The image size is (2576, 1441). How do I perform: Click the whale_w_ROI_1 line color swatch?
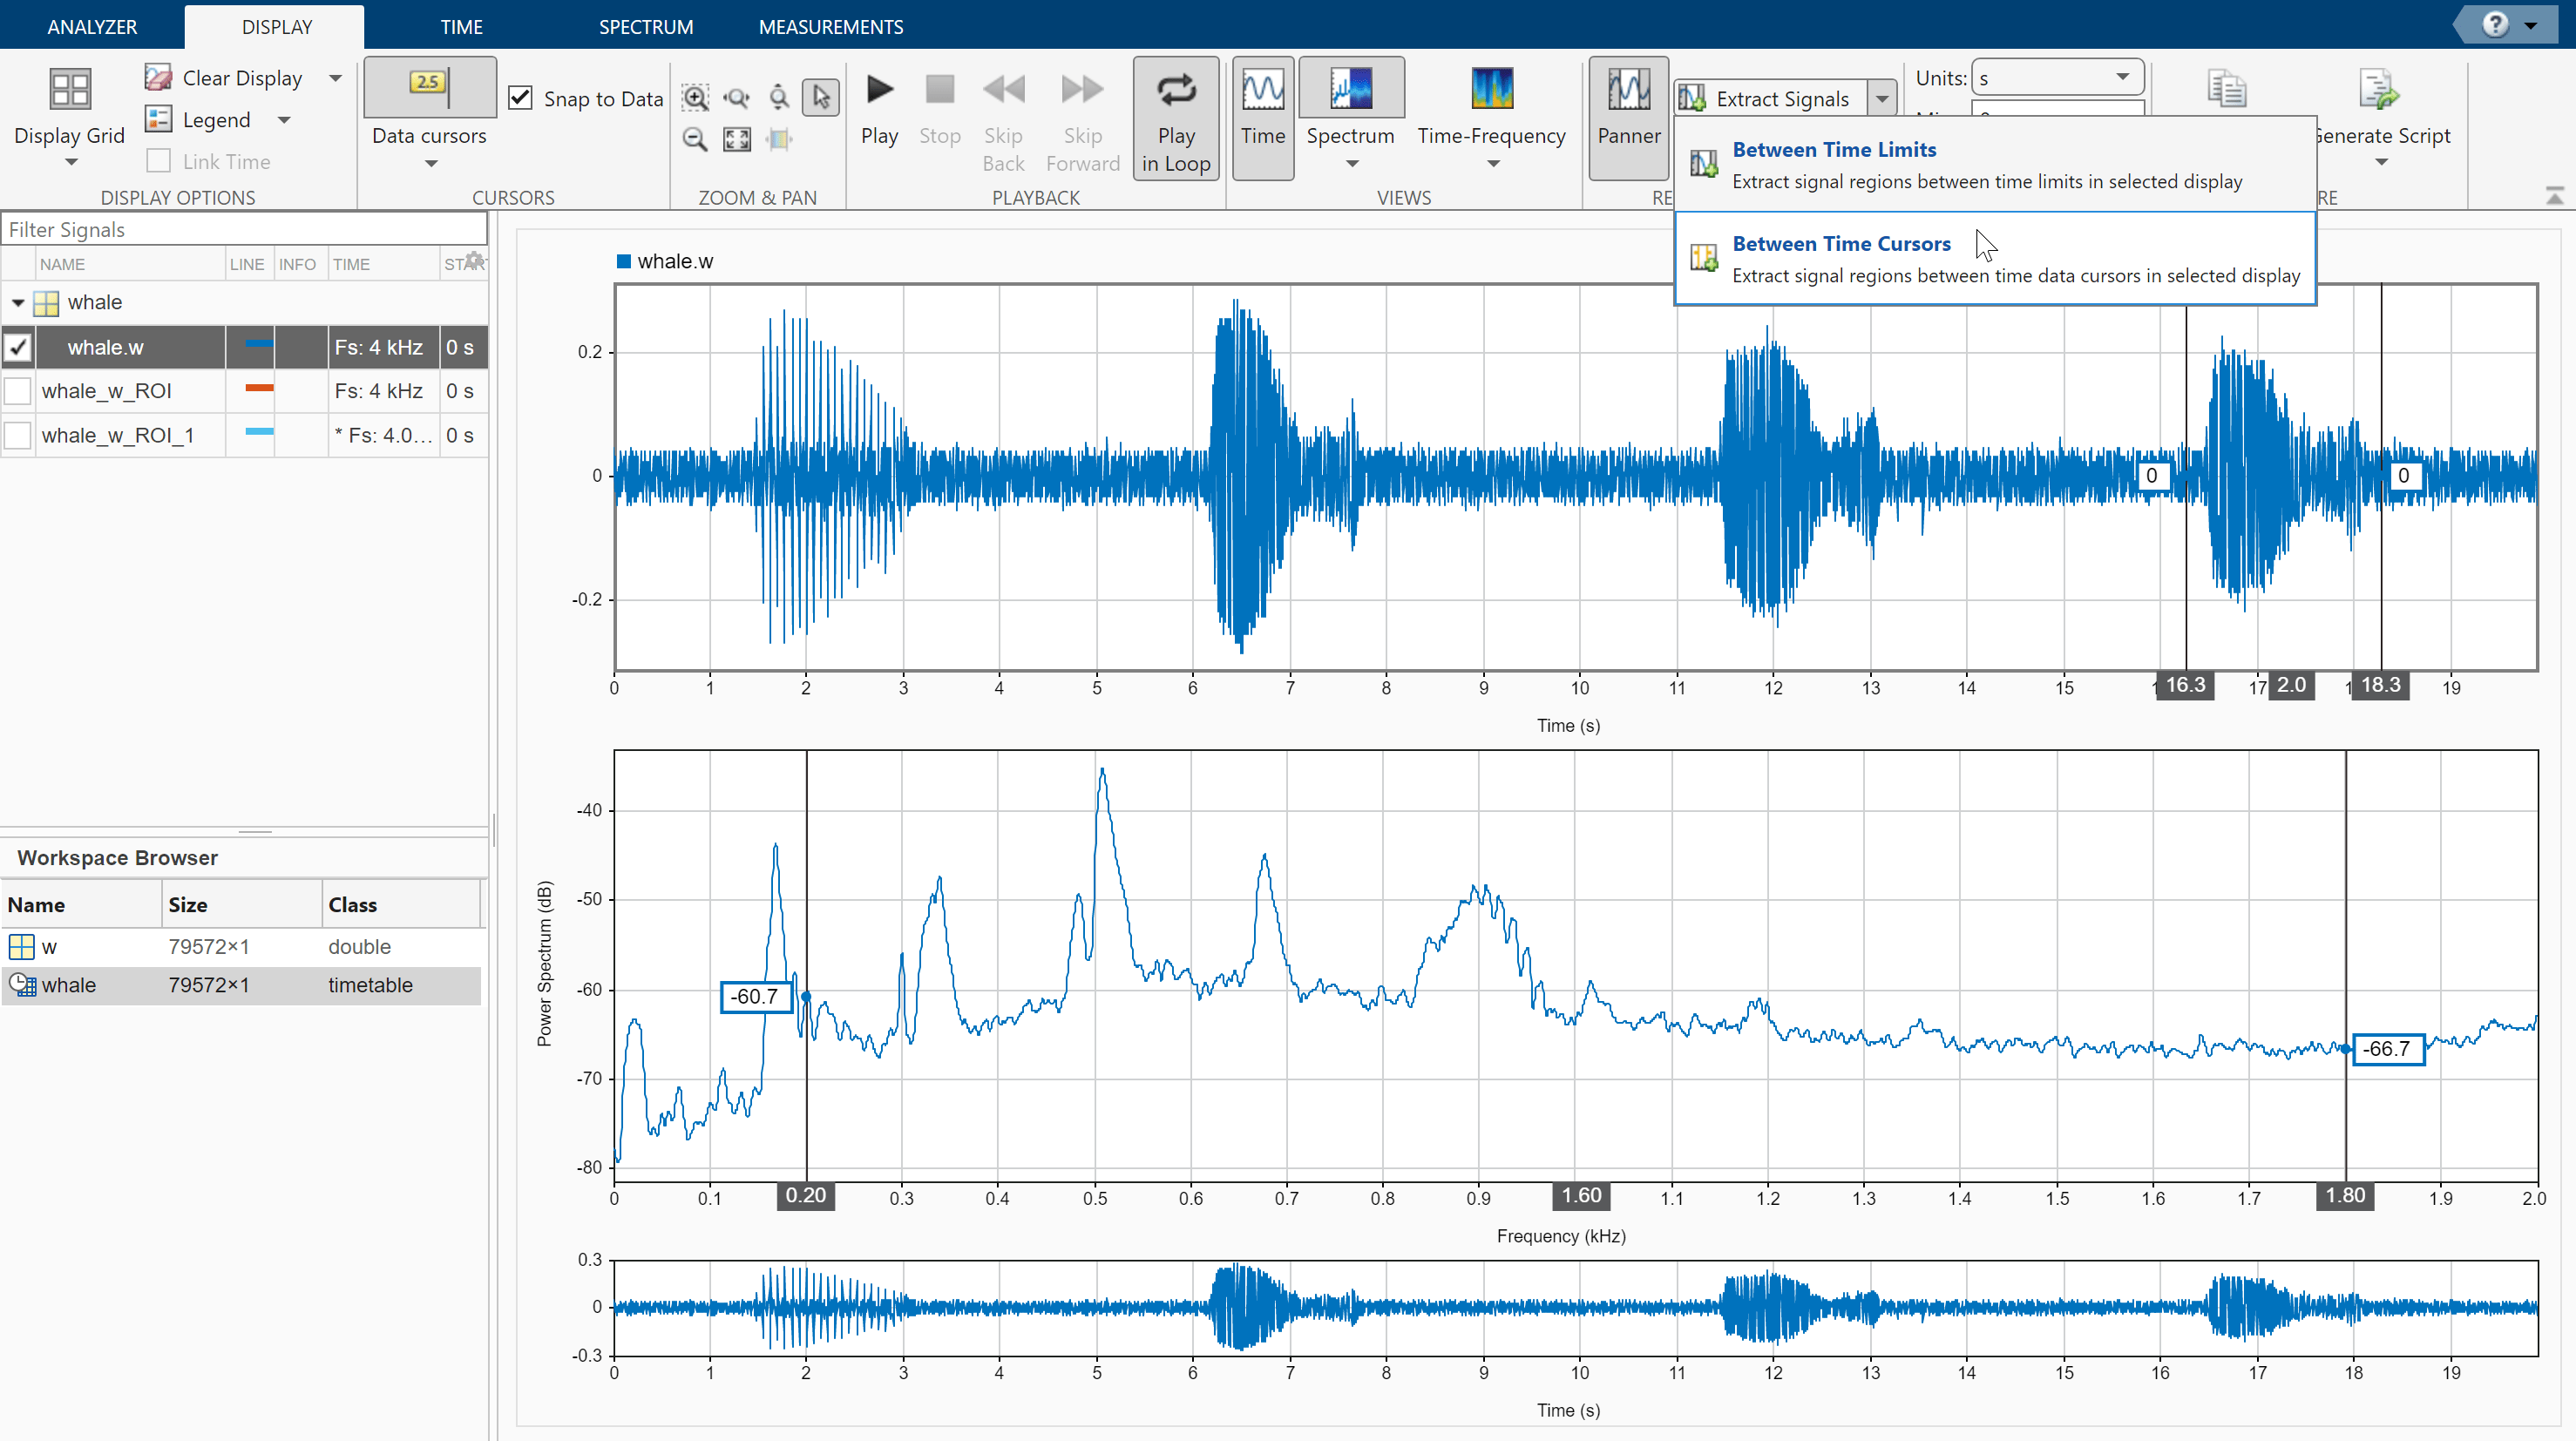pyautogui.click(x=259, y=432)
